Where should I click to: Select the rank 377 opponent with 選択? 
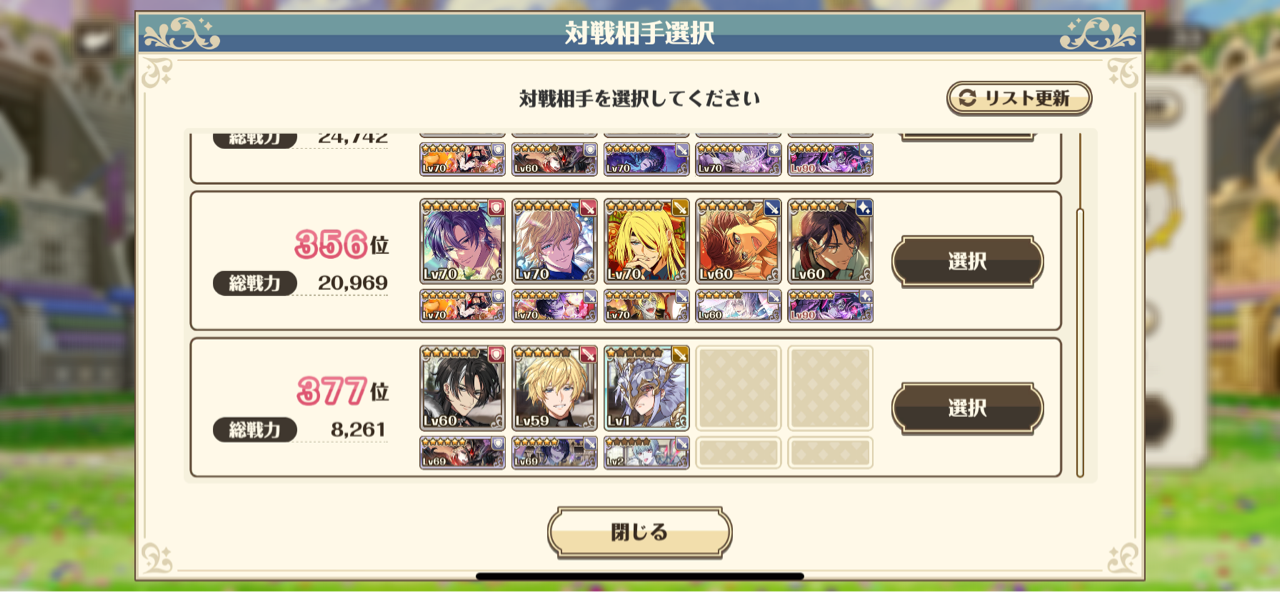[x=967, y=408]
